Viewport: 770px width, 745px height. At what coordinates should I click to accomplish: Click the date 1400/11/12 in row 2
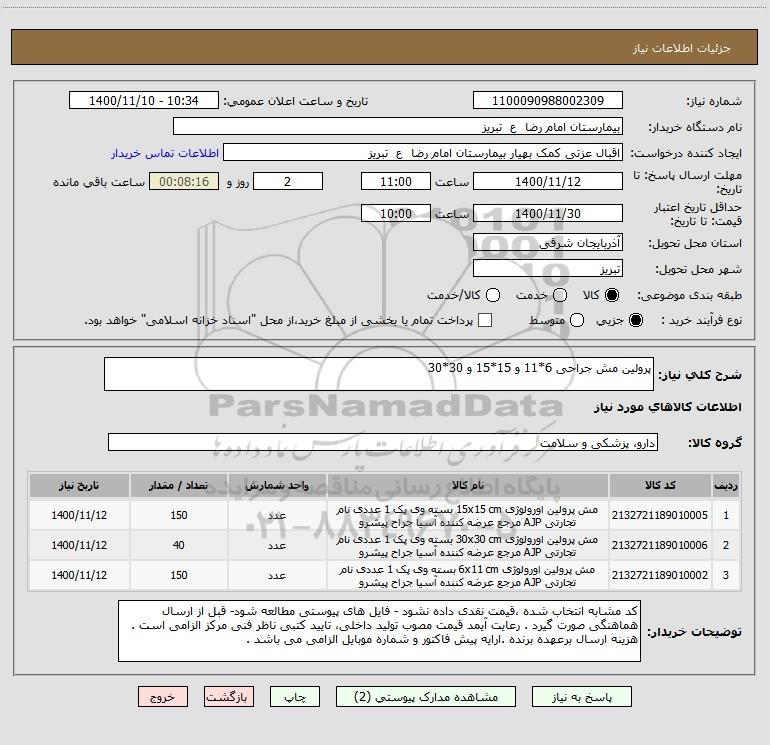79,545
